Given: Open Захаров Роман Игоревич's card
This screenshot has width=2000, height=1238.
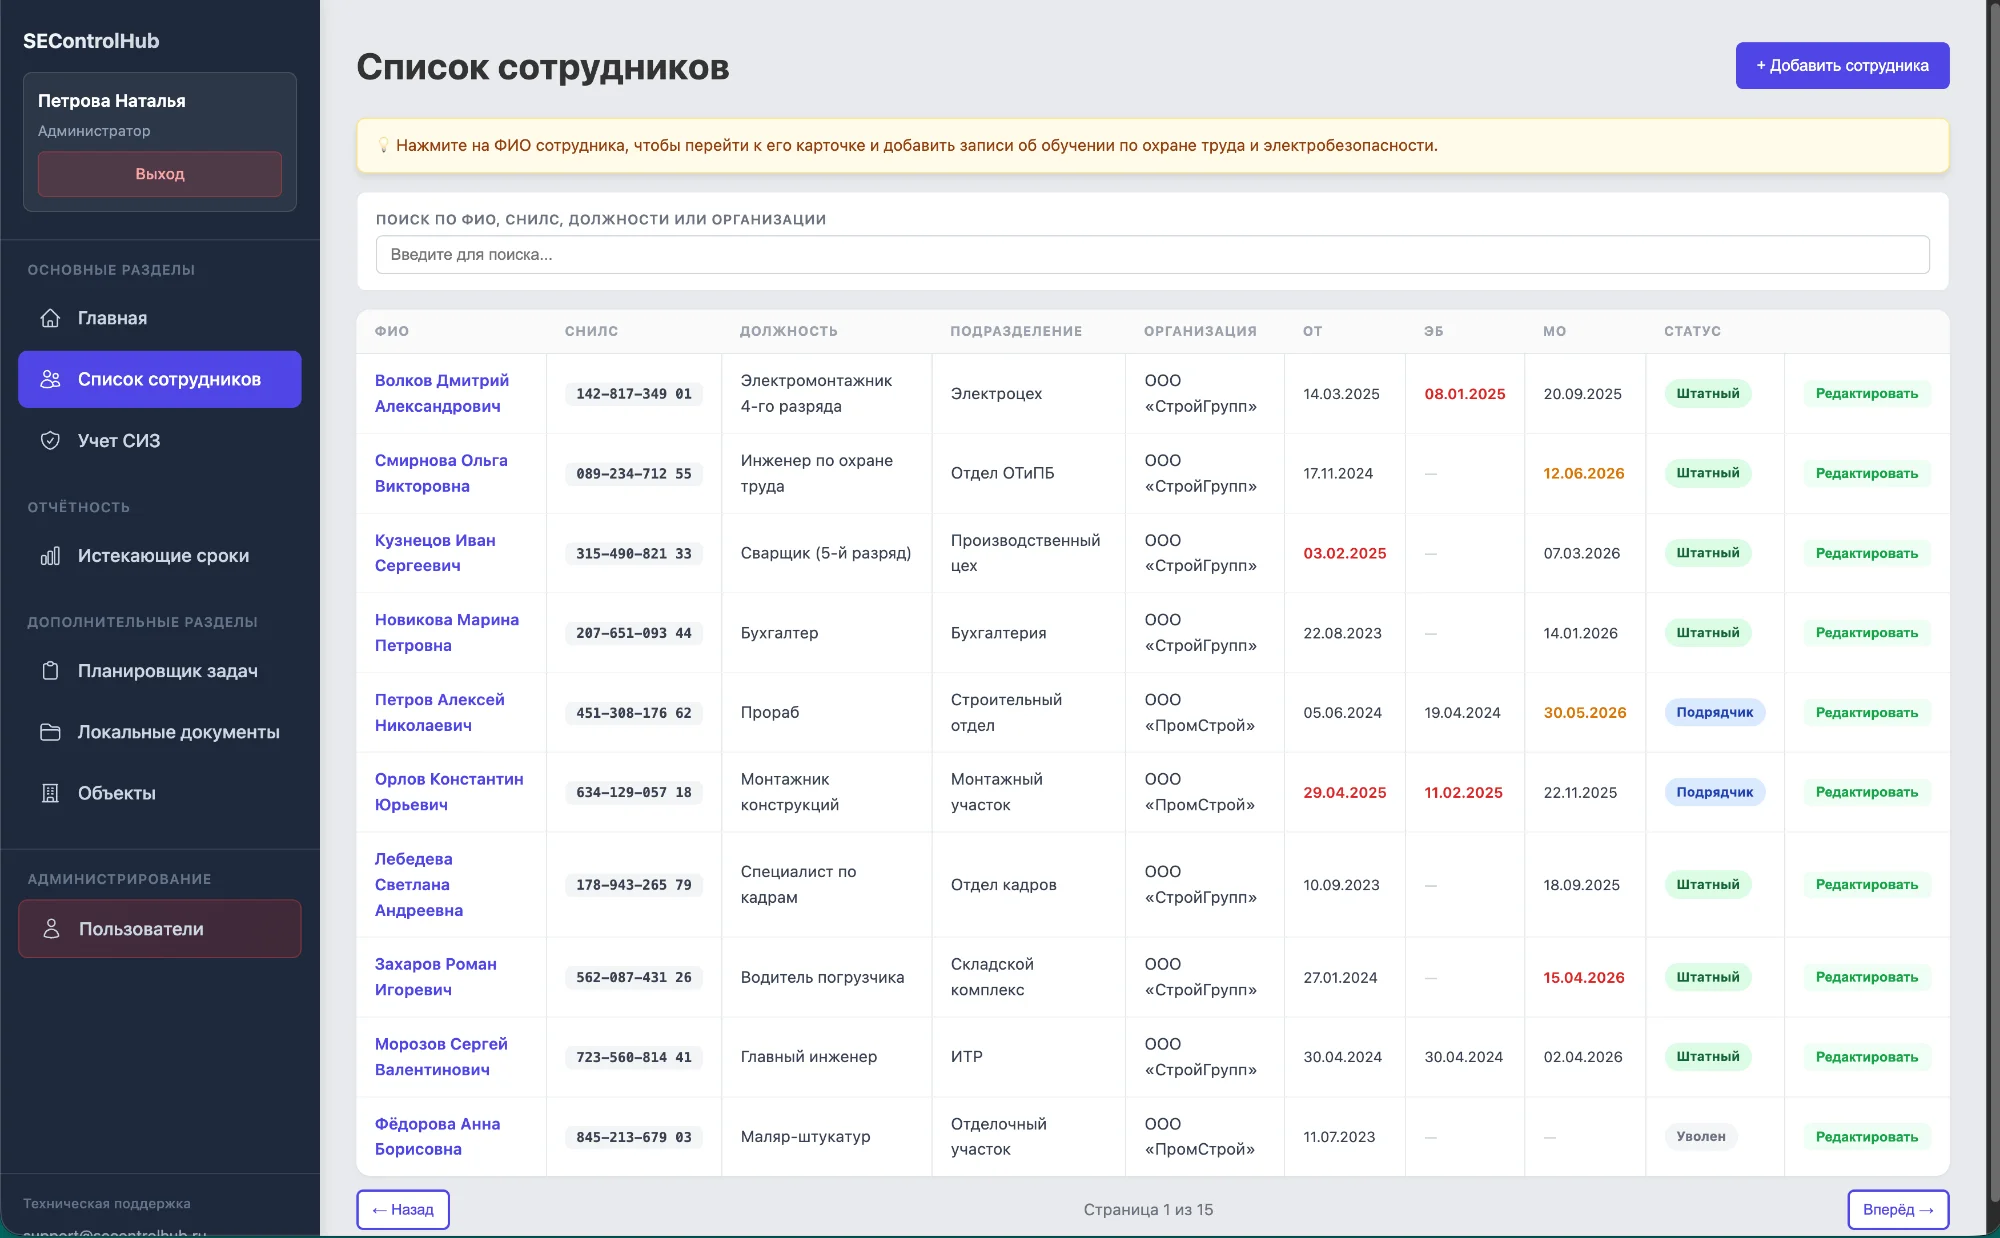Looking at the screenshot, I should click(x=436, y=977).
